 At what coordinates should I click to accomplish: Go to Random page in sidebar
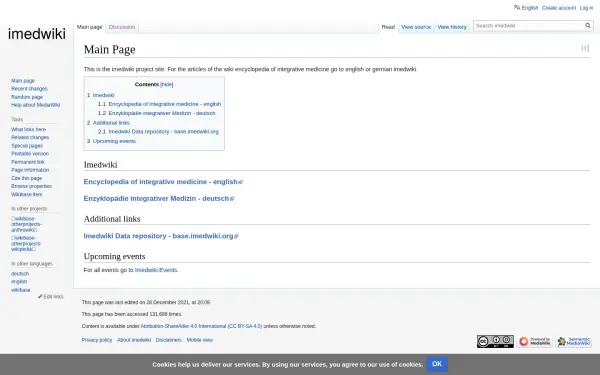pyautogui.click(x=27, y=97)
